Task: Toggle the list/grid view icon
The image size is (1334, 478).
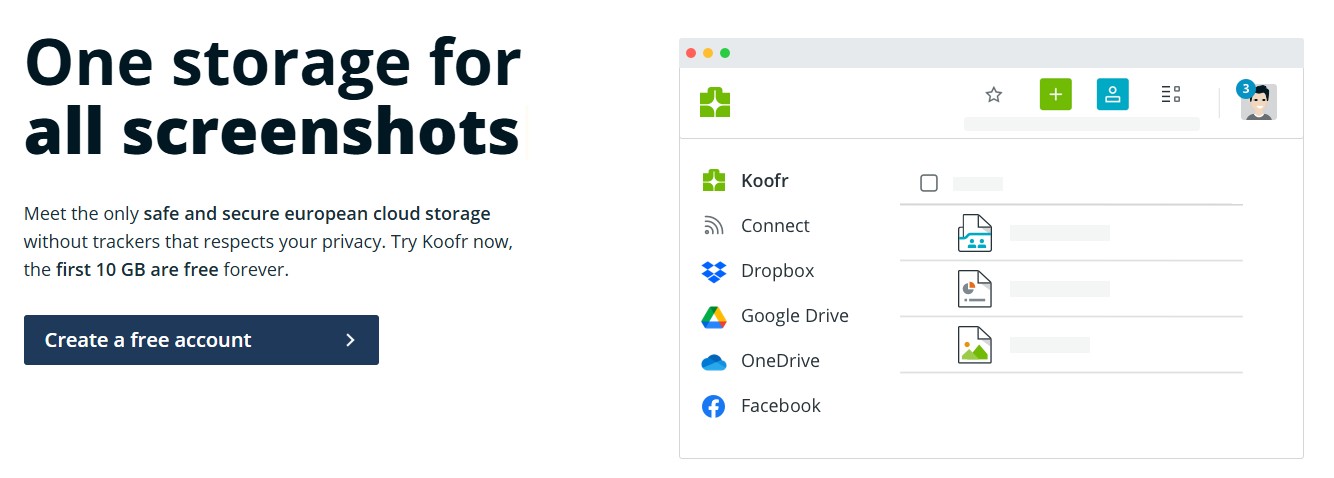Action: [1170, 95]
